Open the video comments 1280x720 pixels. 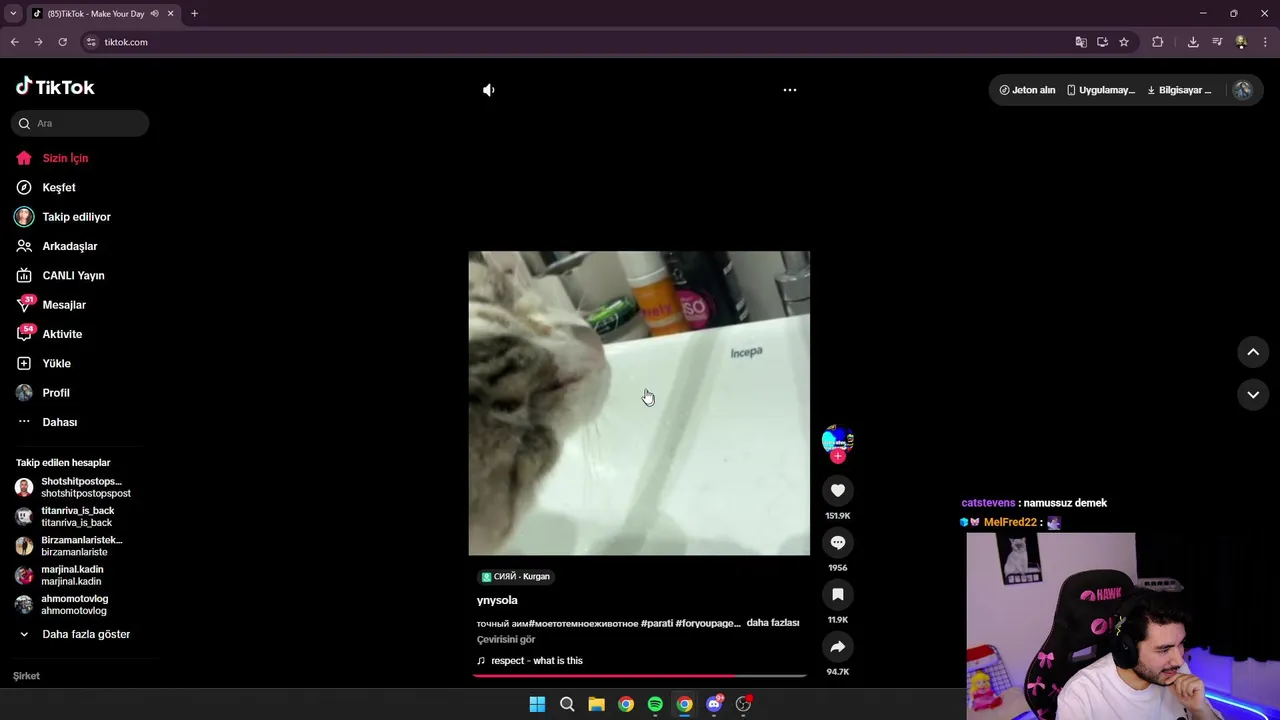pos(838,542)
